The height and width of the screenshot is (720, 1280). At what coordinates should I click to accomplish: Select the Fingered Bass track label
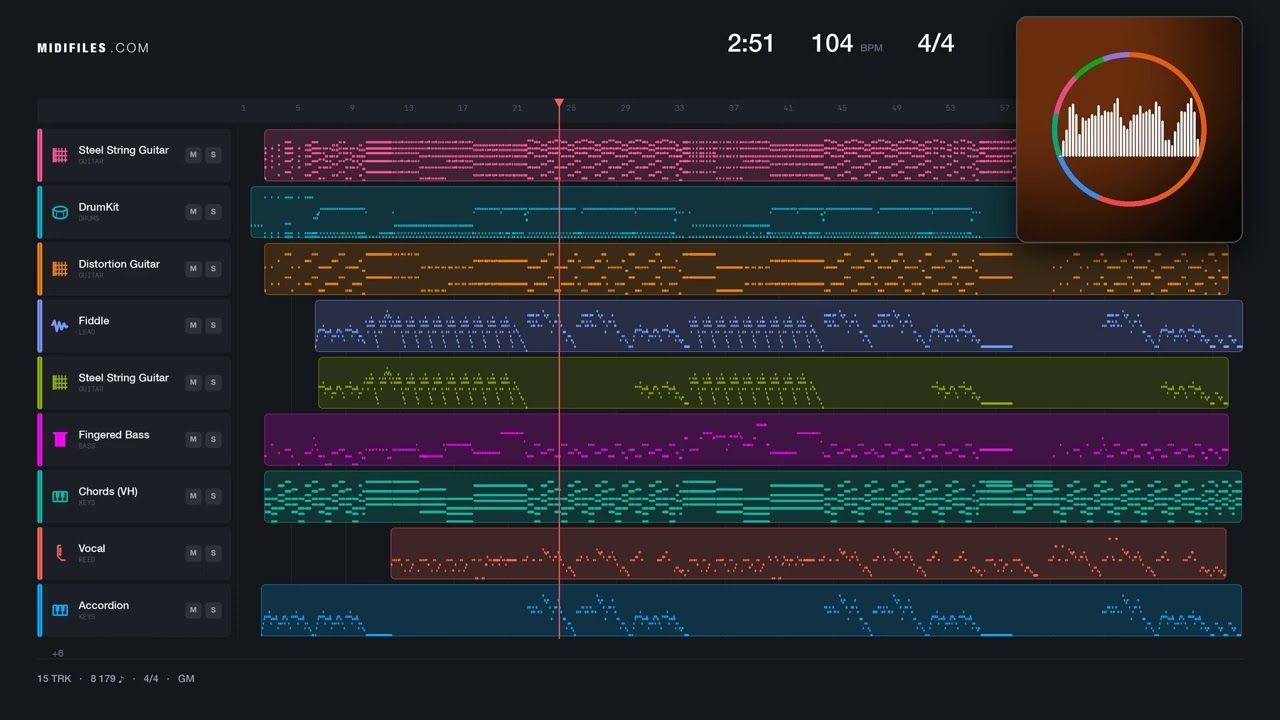coord(114,435)
